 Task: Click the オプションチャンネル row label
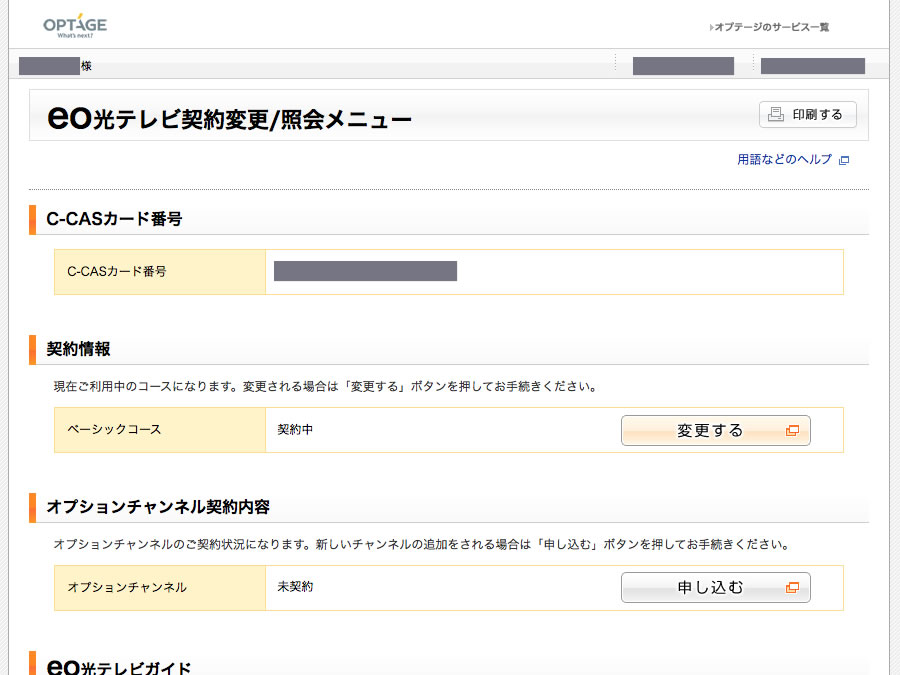[127, 587]
